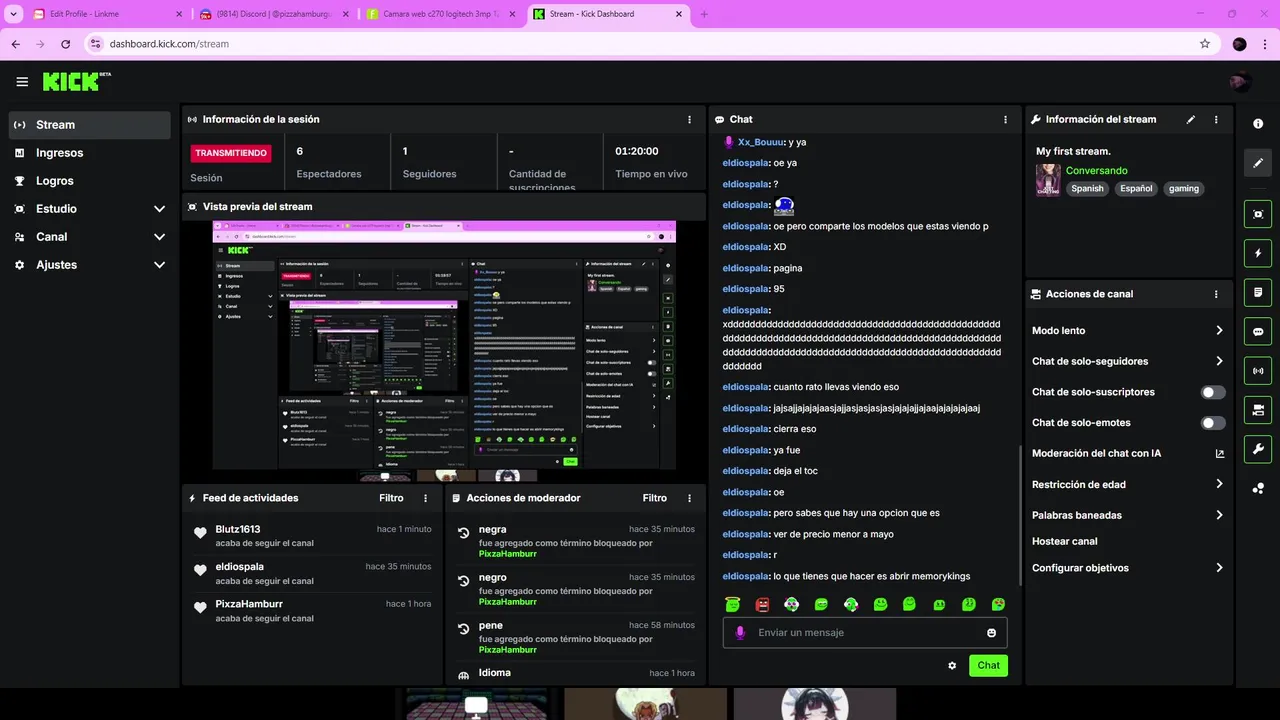Click the gaming tag
Image resolution: width=1280 pixels, height=720 pixels.
tap(1183, 189)
